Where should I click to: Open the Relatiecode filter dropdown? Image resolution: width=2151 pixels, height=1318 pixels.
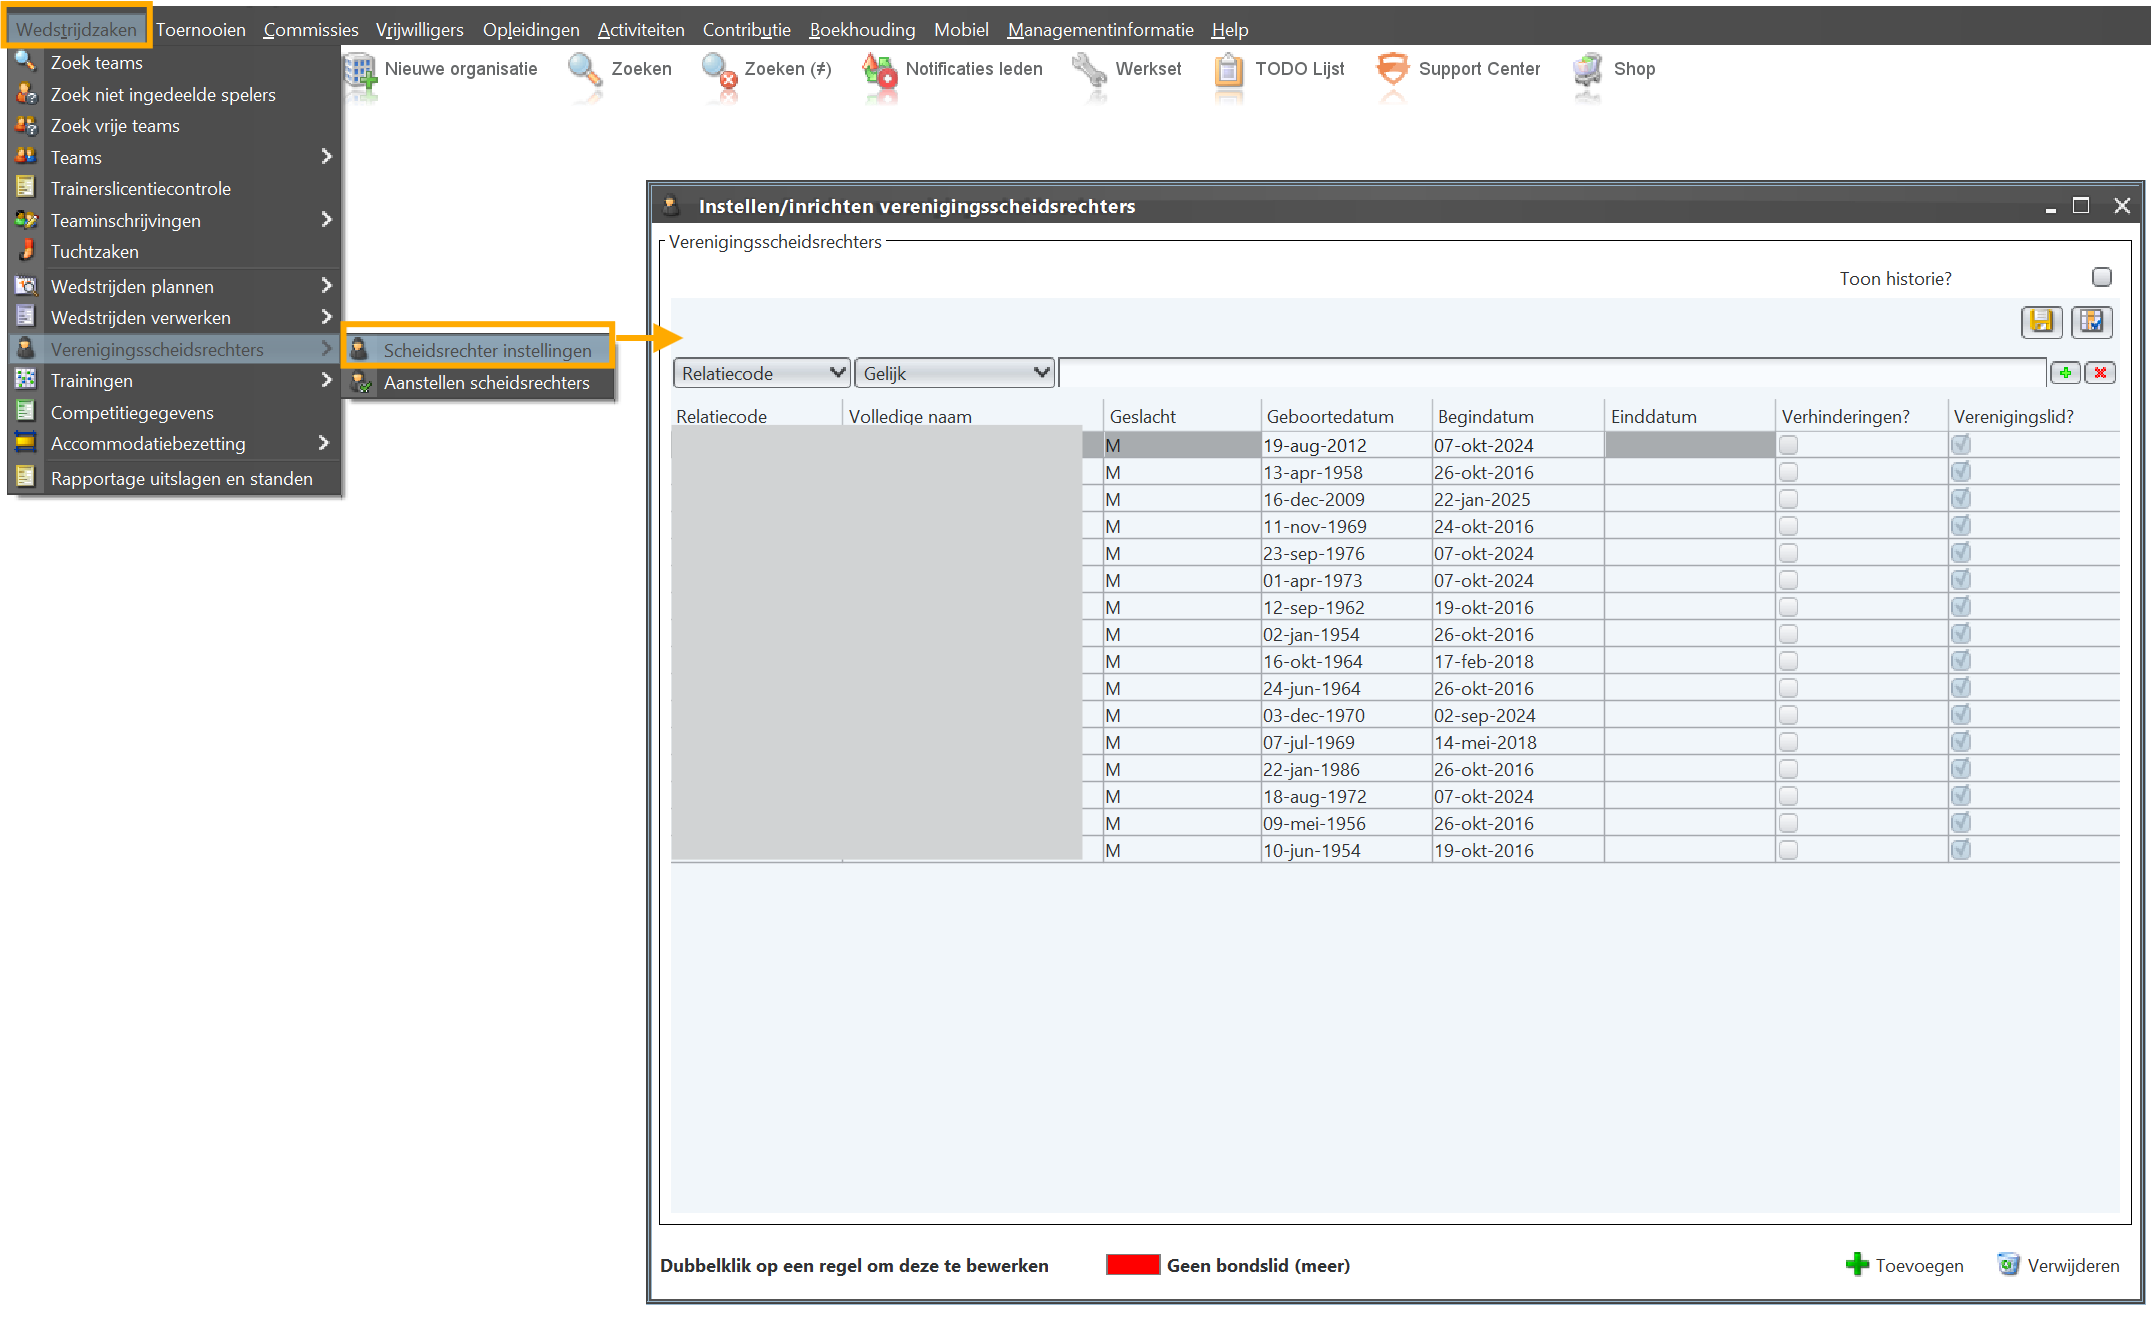click(x=761, y=373)
